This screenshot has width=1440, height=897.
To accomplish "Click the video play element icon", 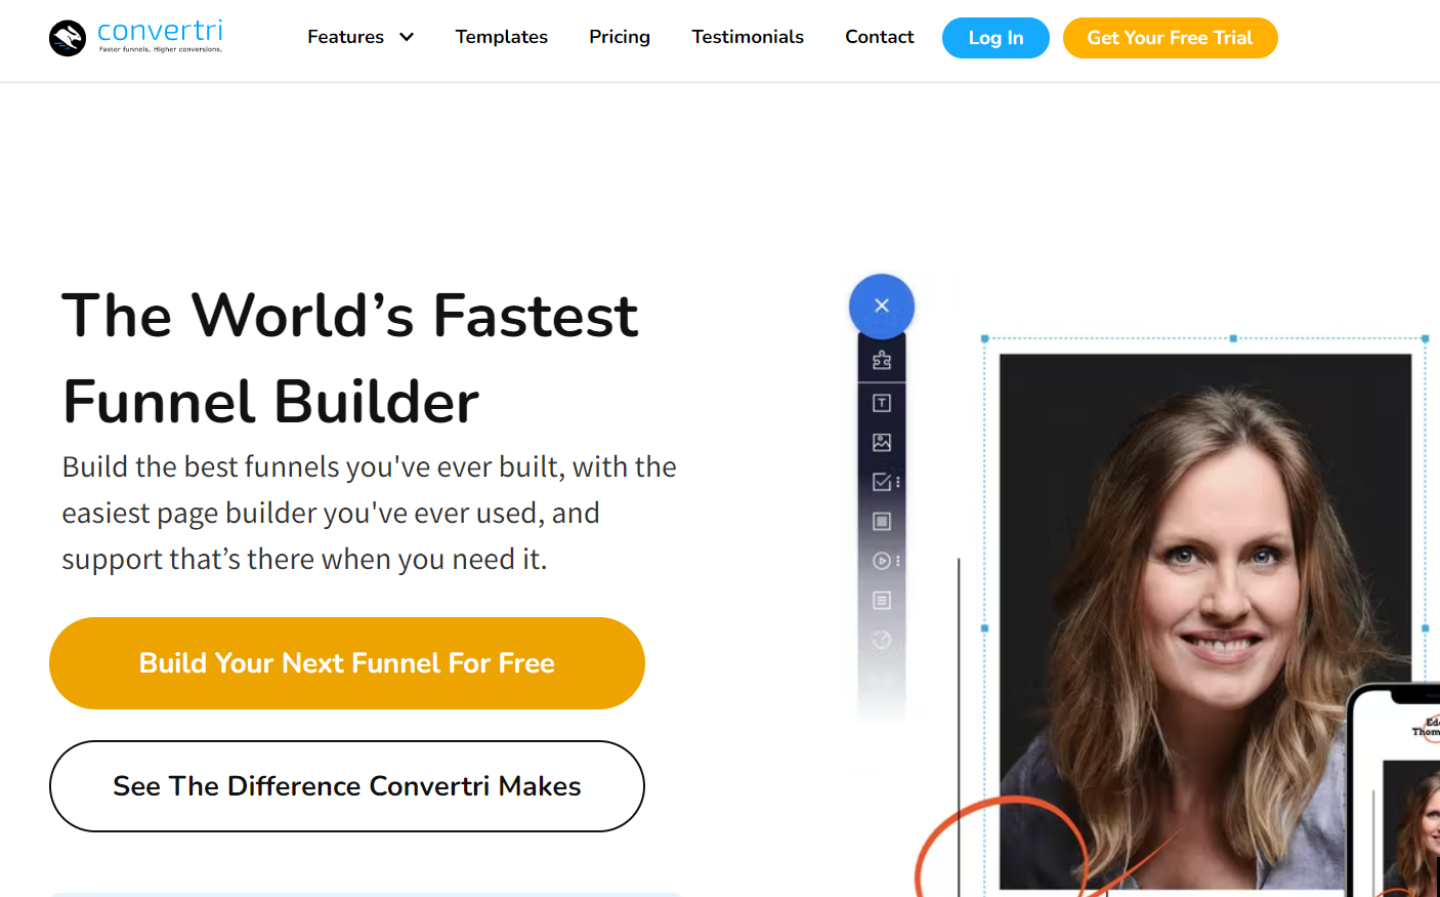I will [x=881, y=561].
